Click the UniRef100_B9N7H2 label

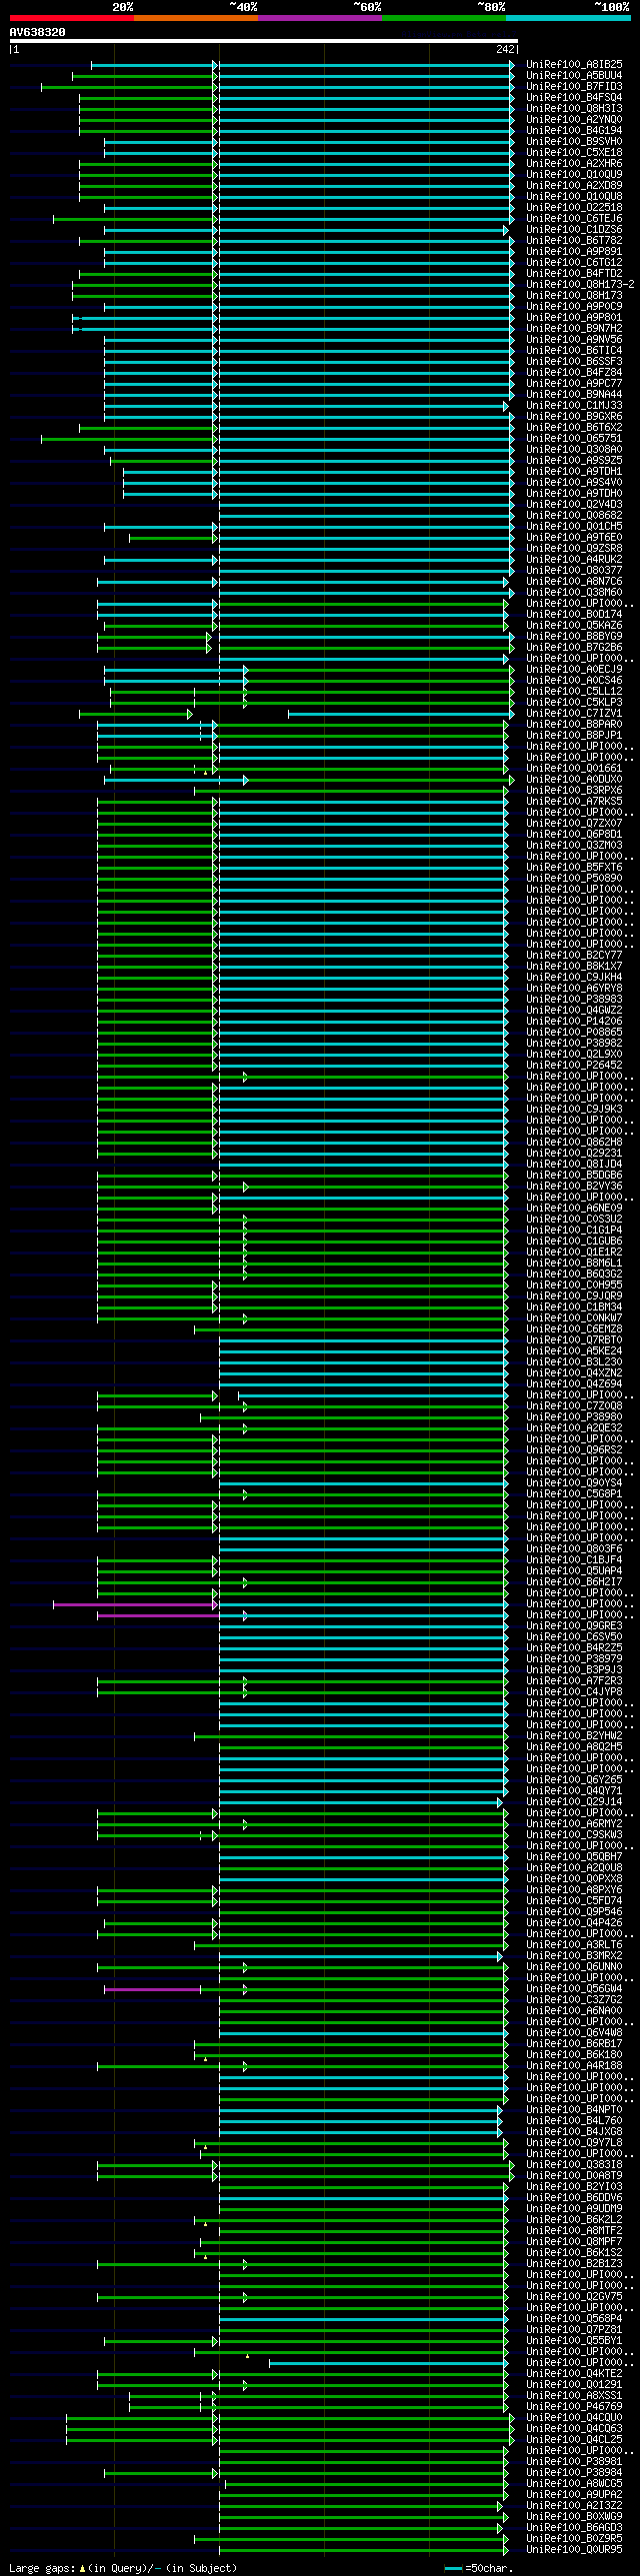pos(574,328)
